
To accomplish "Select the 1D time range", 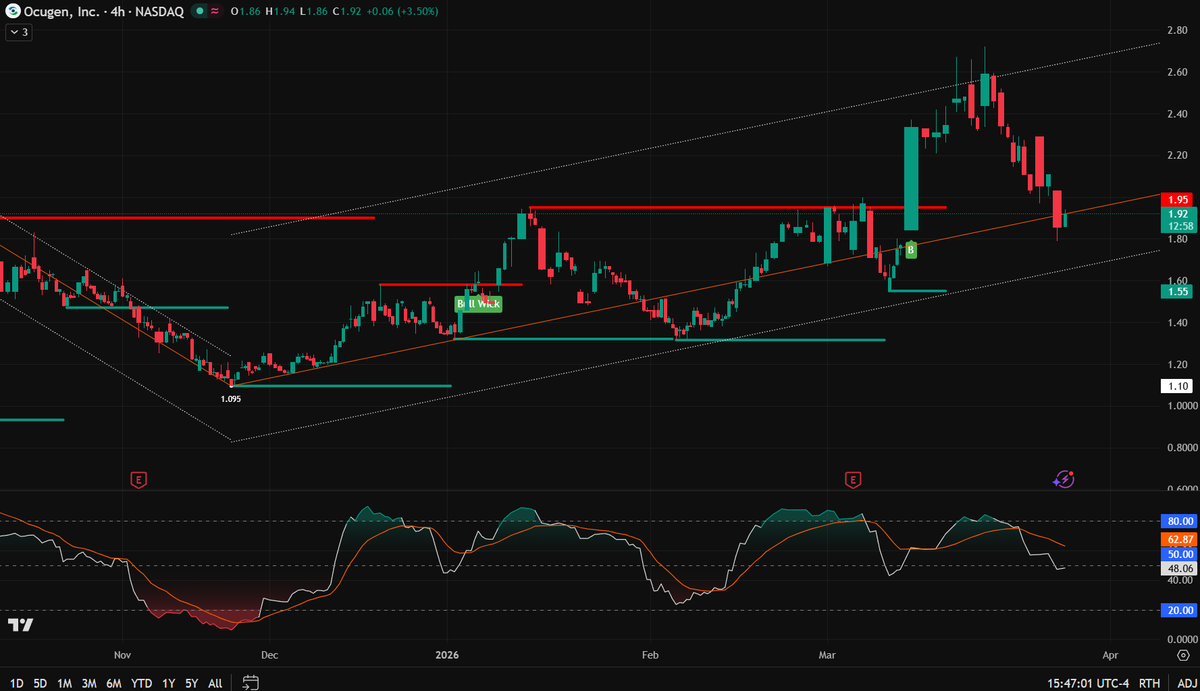I will click(x=15, y=683).
